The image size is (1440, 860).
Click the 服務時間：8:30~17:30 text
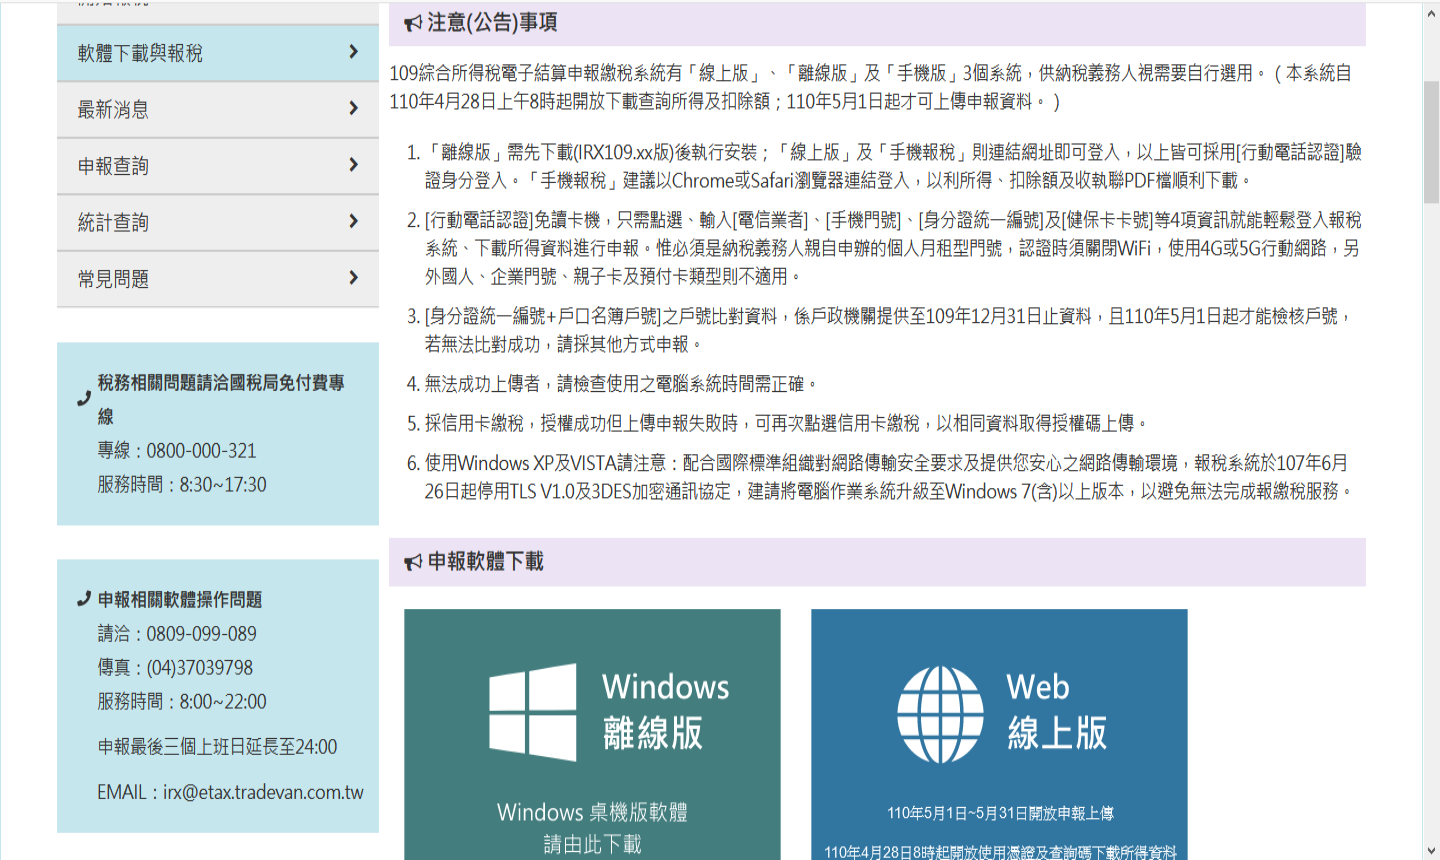point(182,485)
